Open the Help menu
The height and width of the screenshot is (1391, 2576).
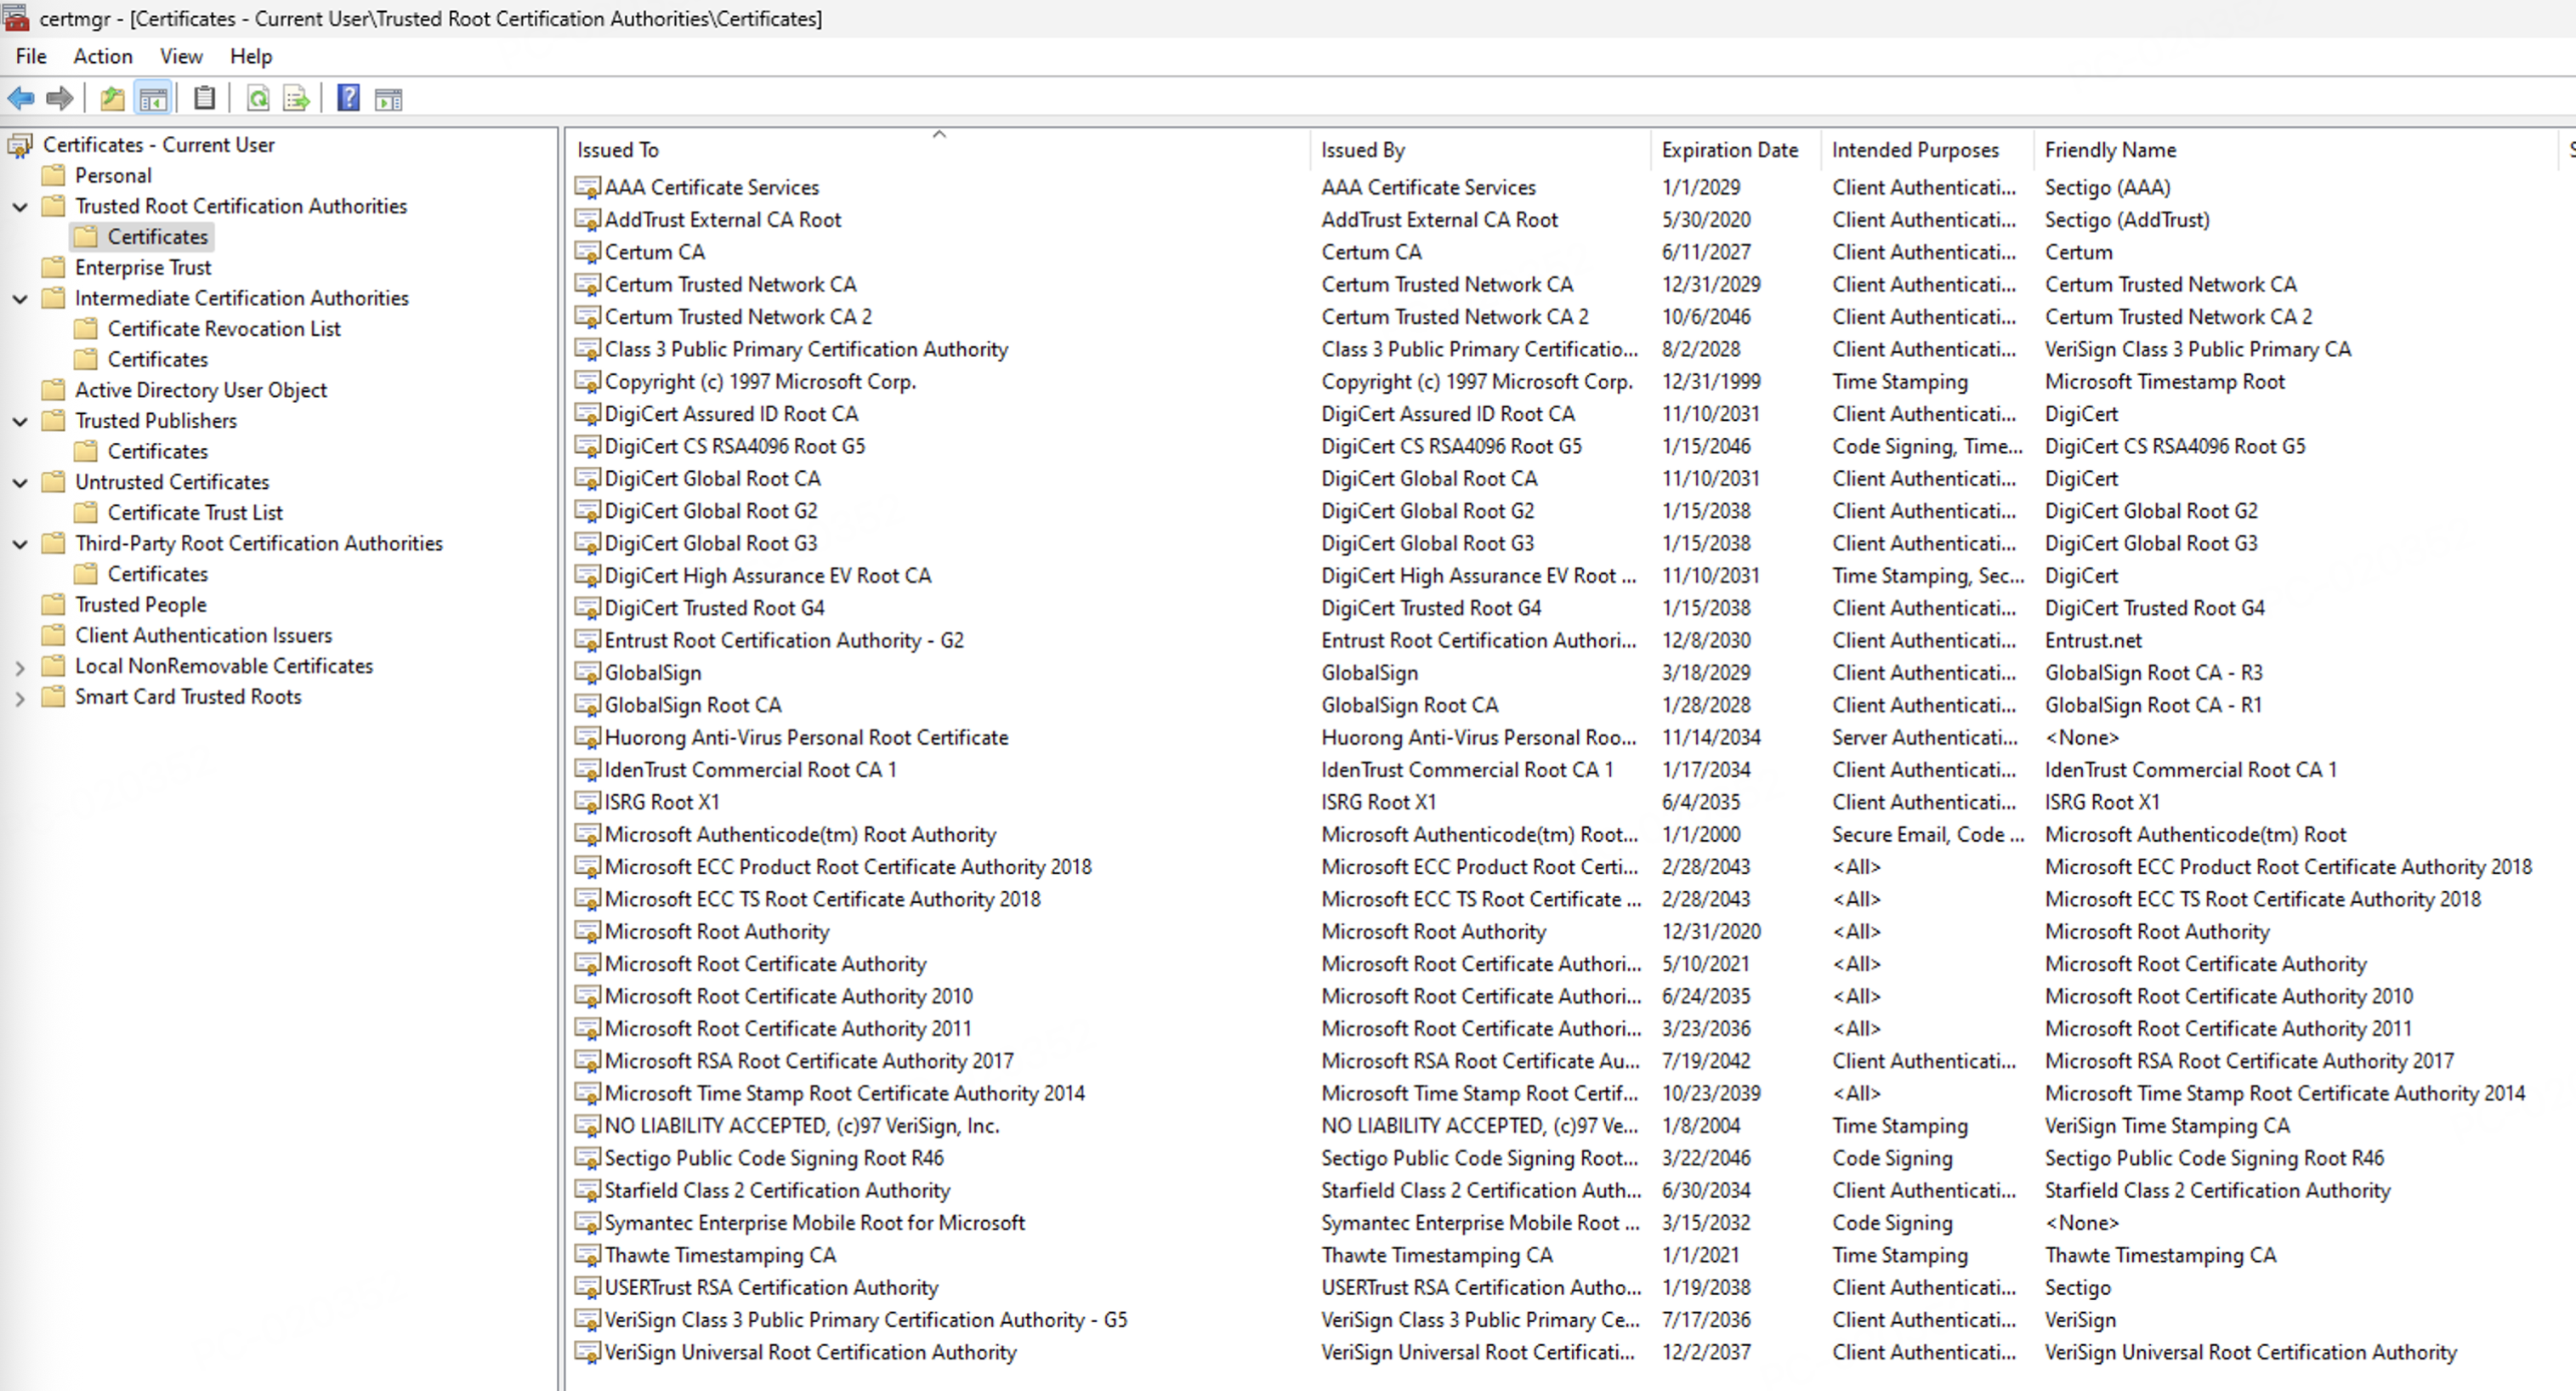point(251,56)
